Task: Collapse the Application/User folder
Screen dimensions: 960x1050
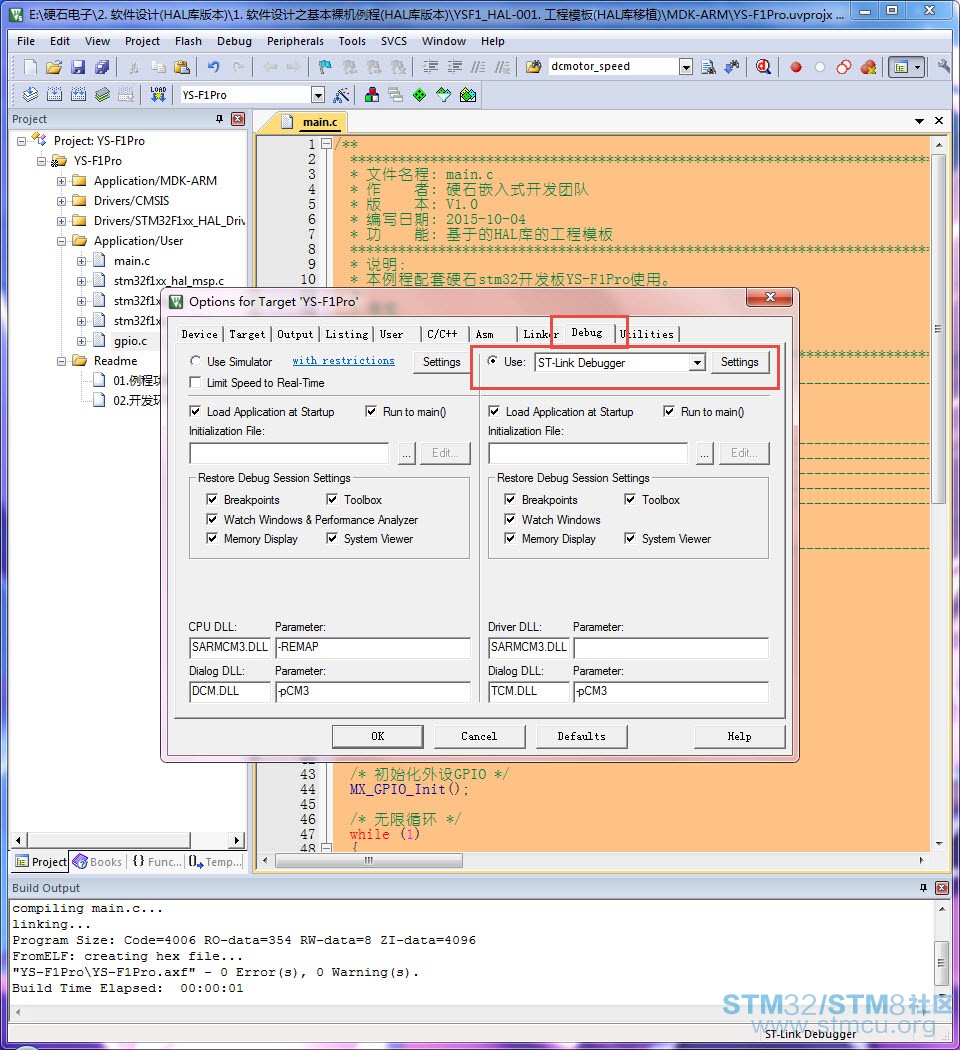Action: pos(62,241)
